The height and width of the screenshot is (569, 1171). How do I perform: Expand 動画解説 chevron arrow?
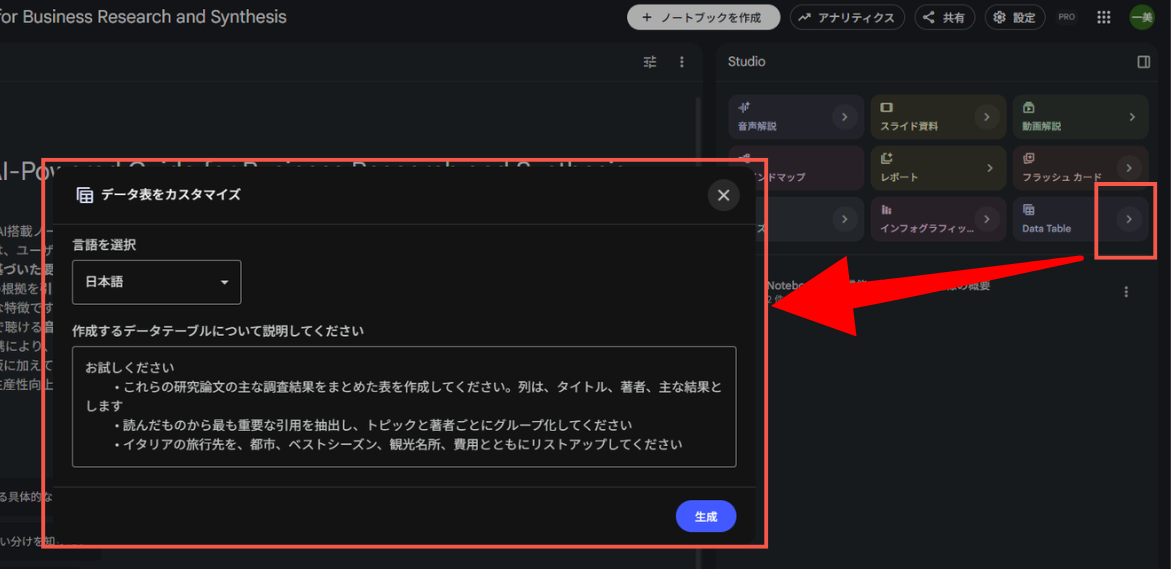coord(1132,116)
